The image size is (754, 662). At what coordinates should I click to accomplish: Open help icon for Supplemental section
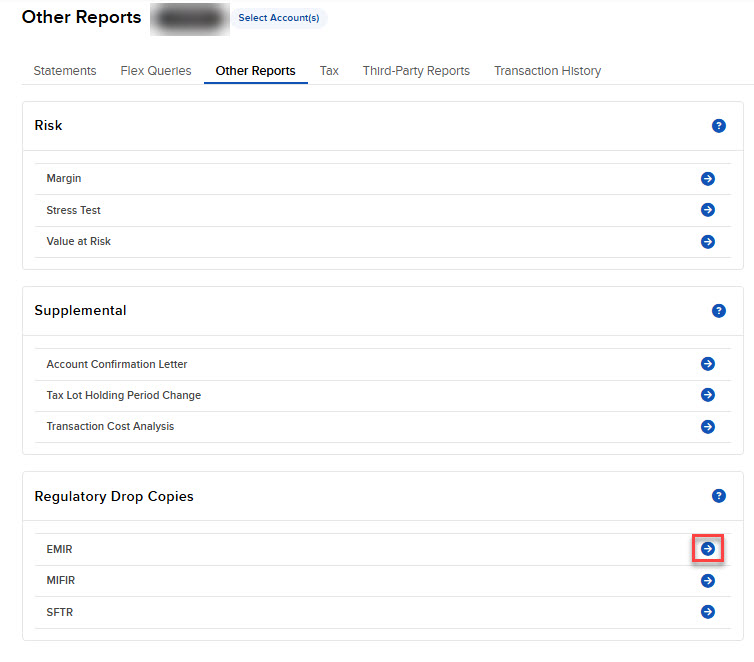[x=718, y=311]
